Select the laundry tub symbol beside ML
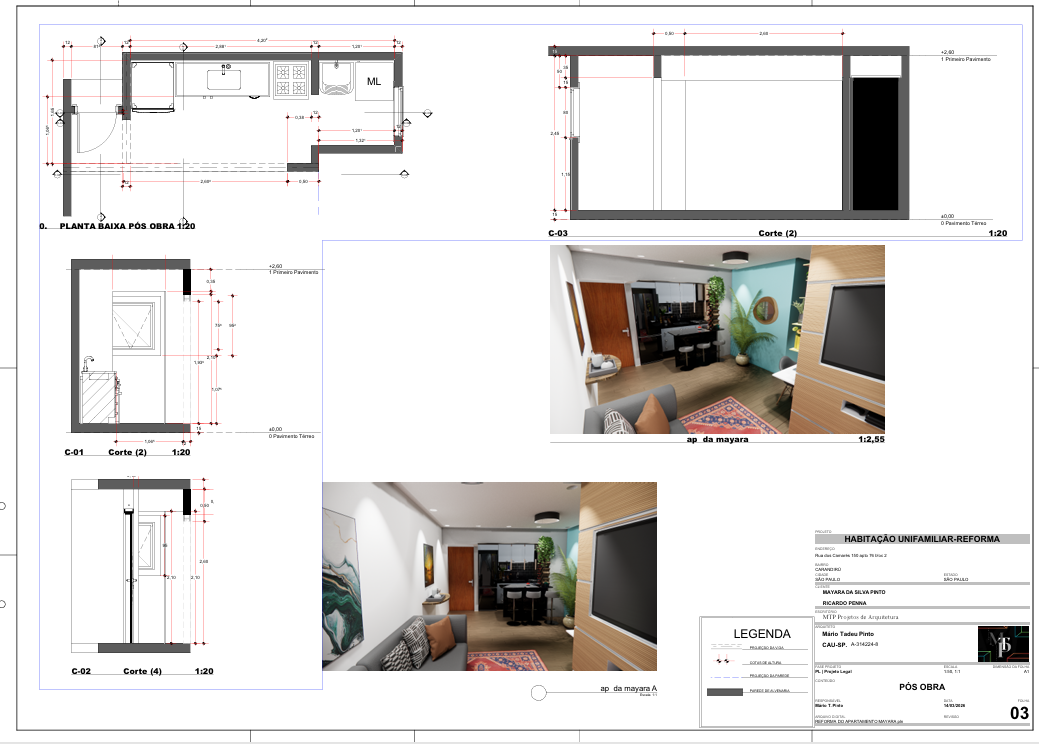This screenshot has height=744, width=1039. tap(337, 78)
